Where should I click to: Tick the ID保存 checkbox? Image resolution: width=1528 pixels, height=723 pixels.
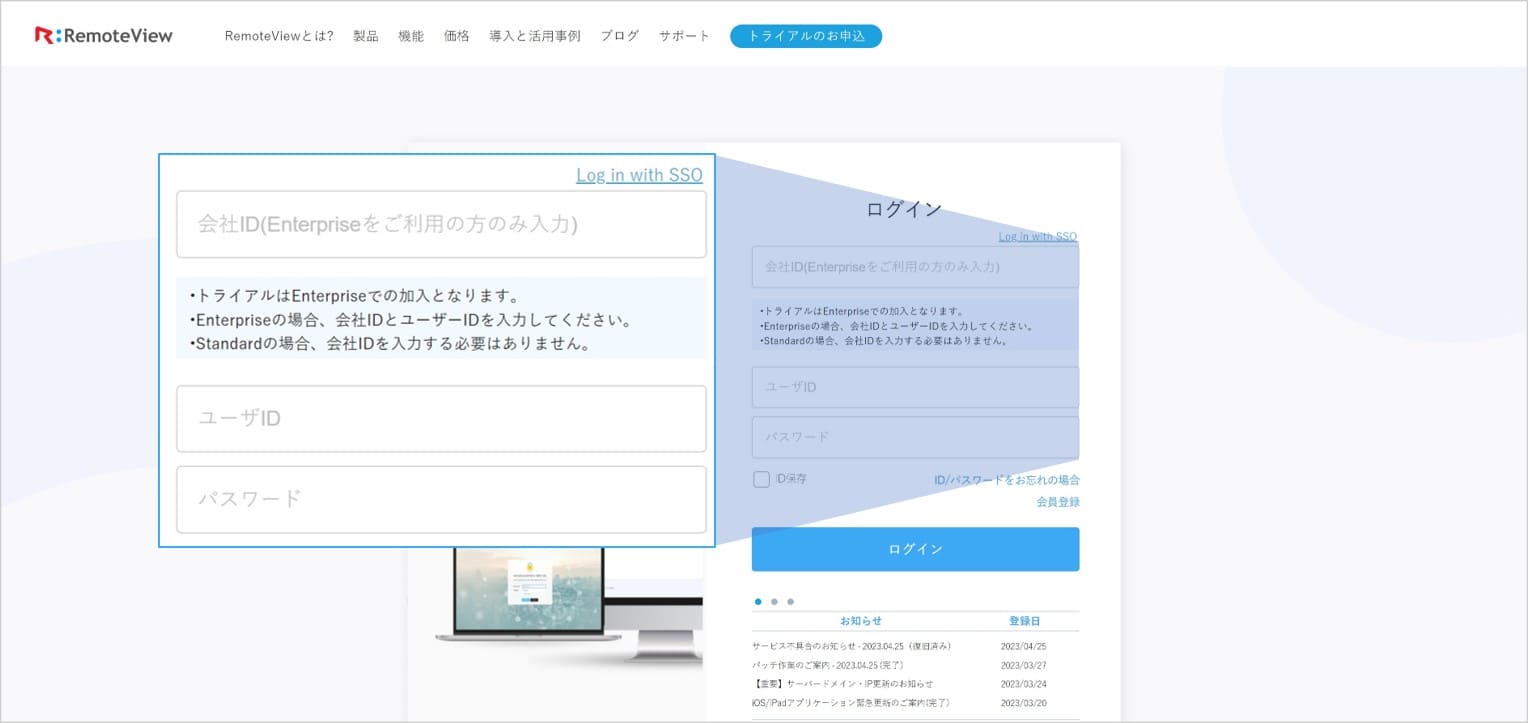(762, 479)
